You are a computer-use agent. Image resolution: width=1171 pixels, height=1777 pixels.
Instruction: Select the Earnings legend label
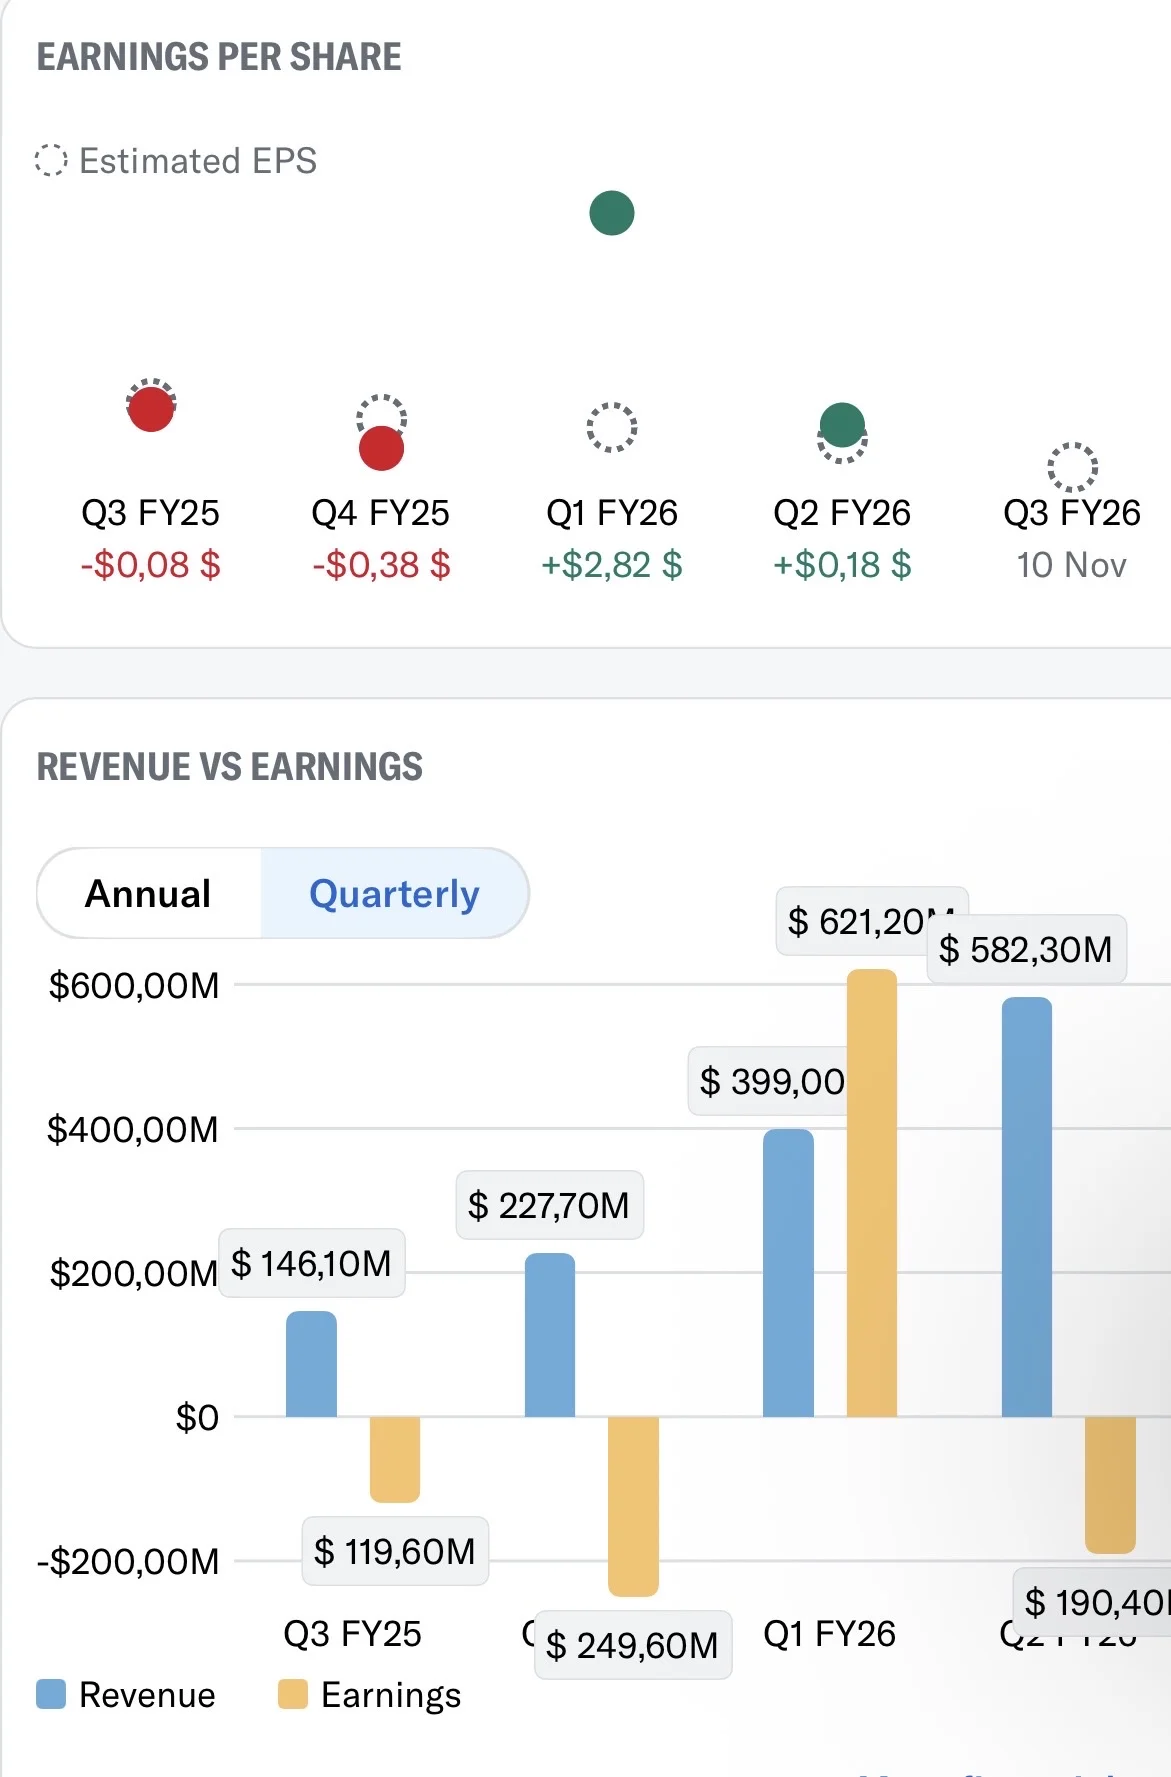click(x=391, y=1695)
